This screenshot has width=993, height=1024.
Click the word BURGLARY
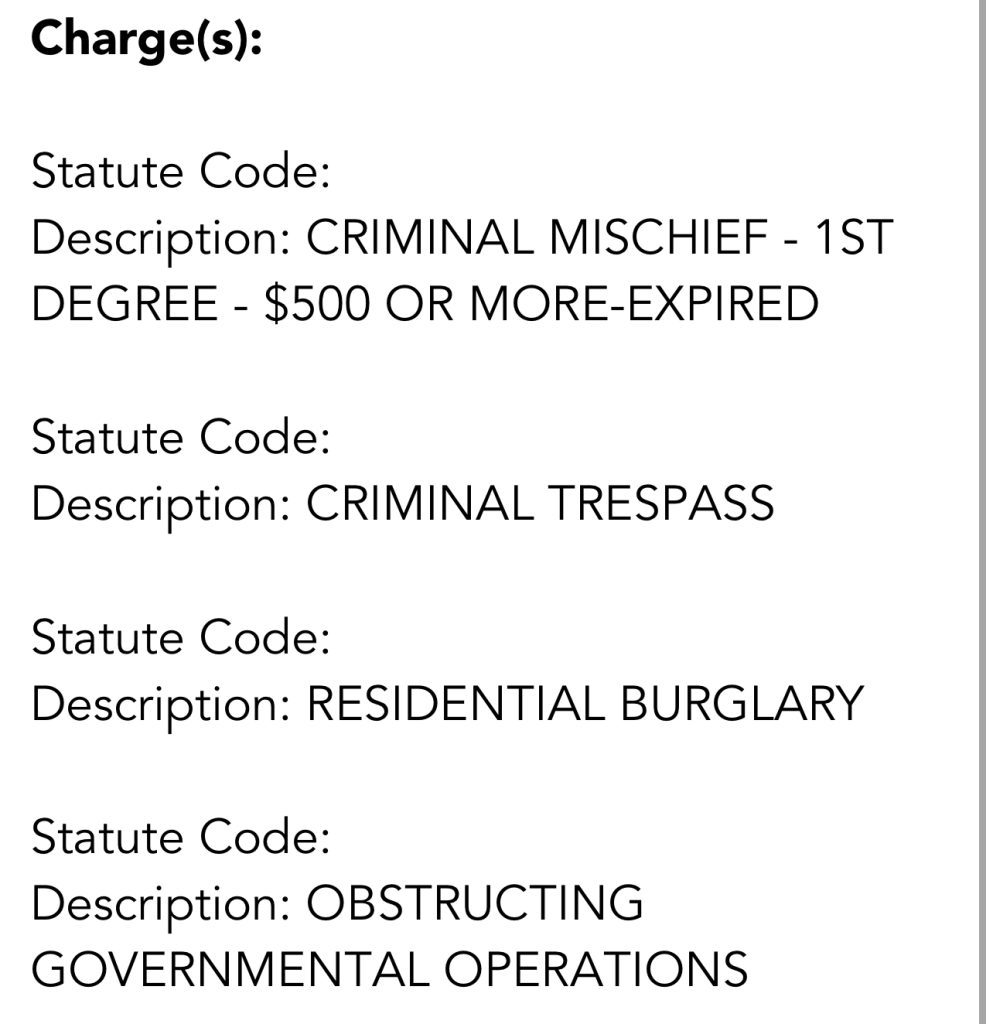click(741, 703)
